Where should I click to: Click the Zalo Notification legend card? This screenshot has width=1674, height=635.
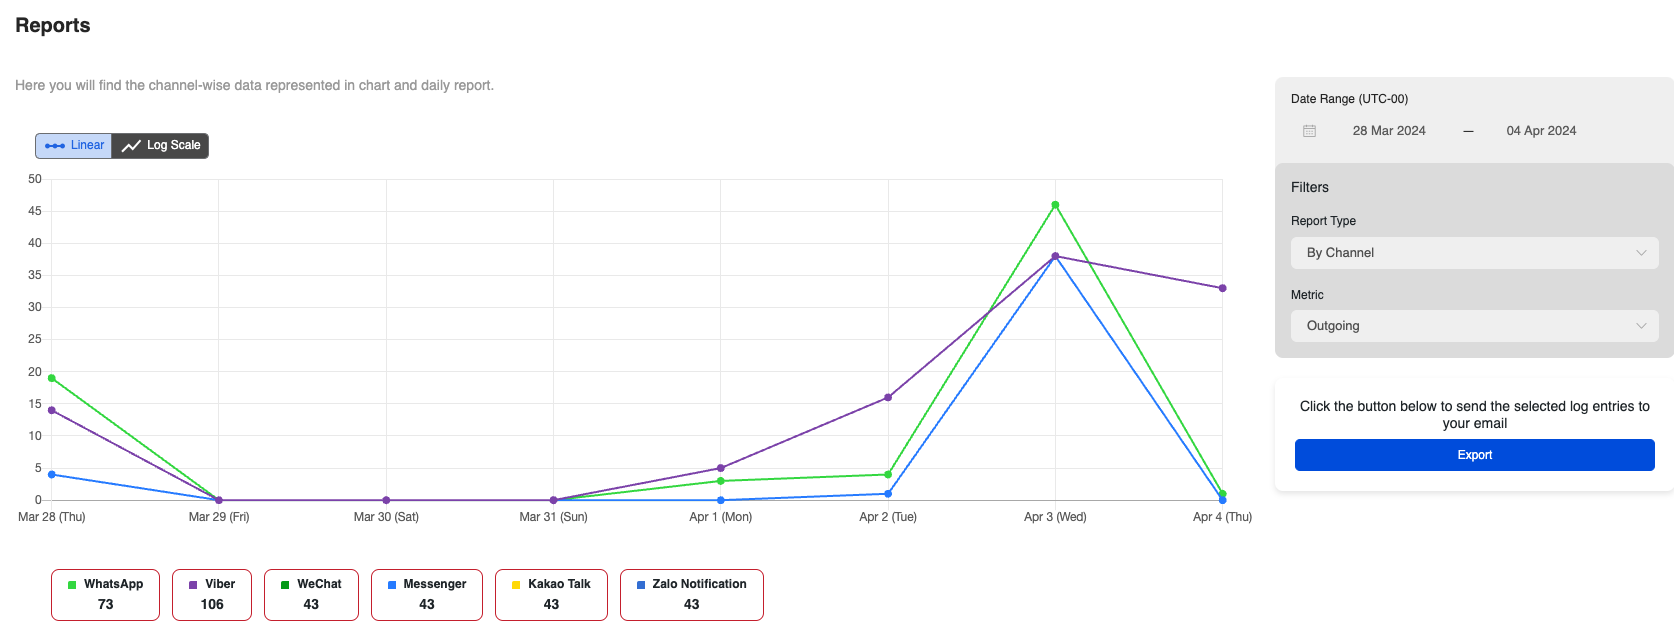pyautogui.click(x=691, y=595)
